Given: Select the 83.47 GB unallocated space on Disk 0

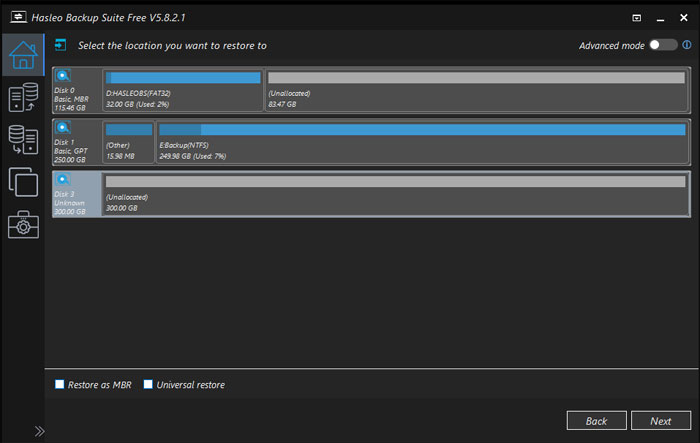Looking at the screenshot, I should (x=476, y=90).
